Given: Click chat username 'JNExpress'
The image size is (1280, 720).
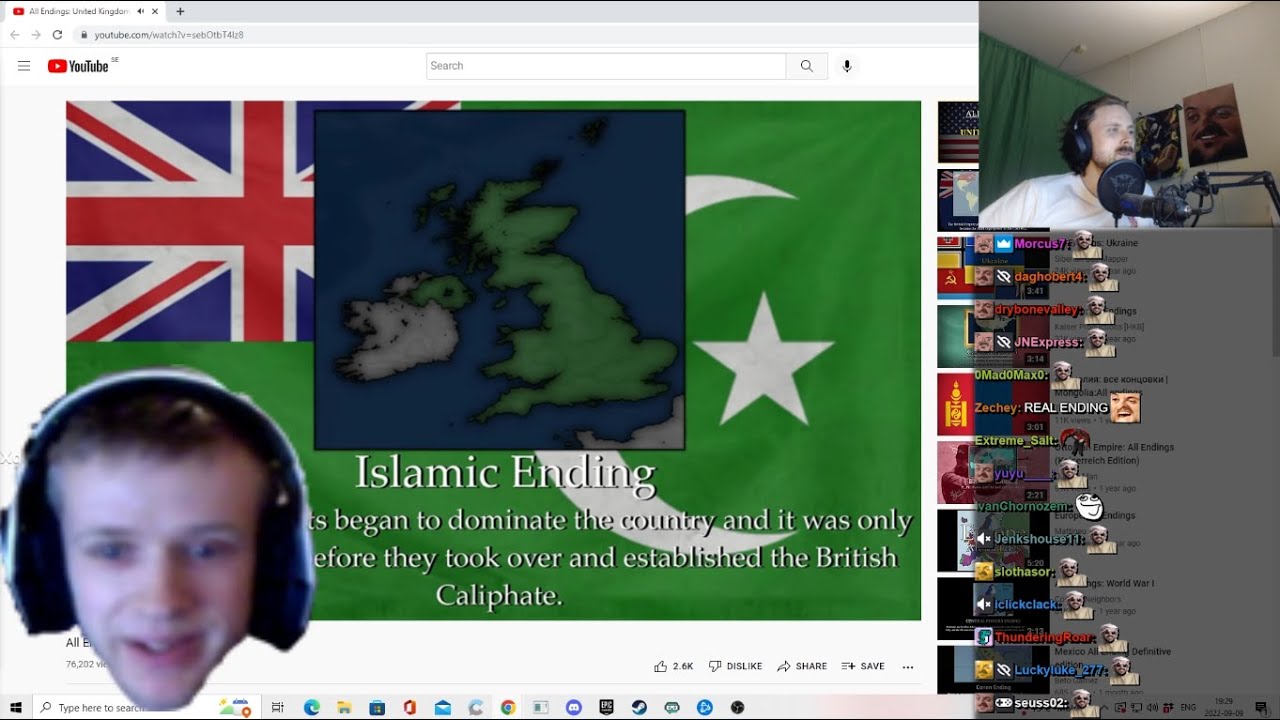Looking at the screenshot, I should click(1049, 342).
